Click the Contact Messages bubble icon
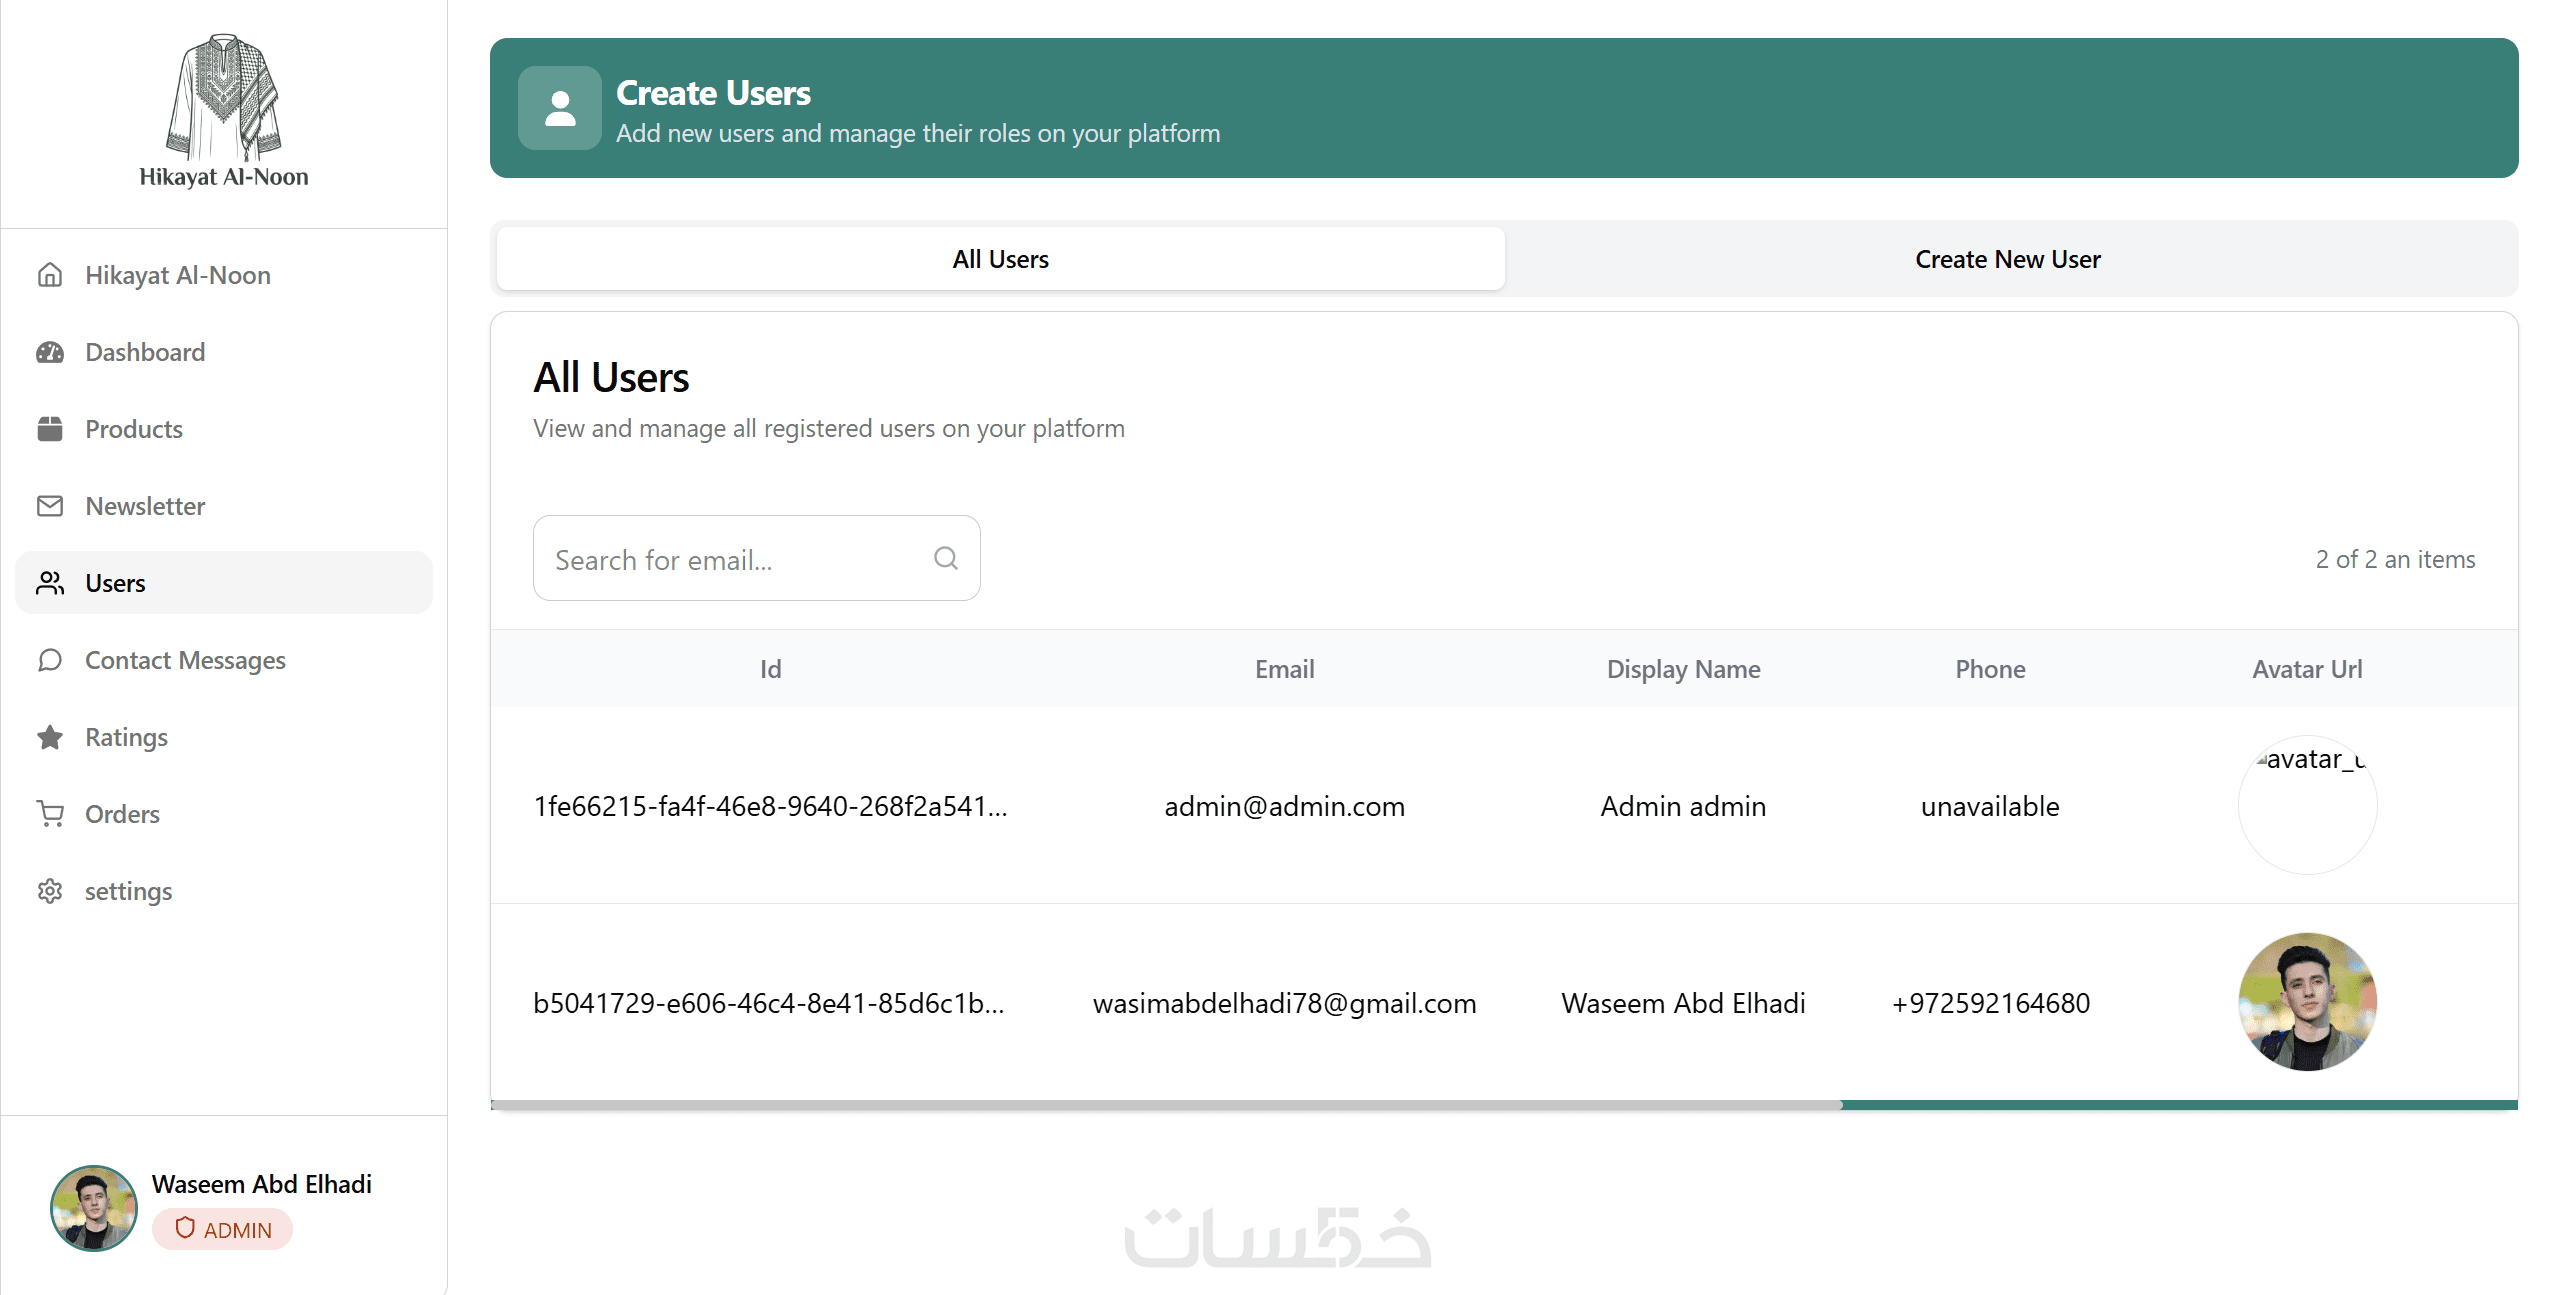 50,660
